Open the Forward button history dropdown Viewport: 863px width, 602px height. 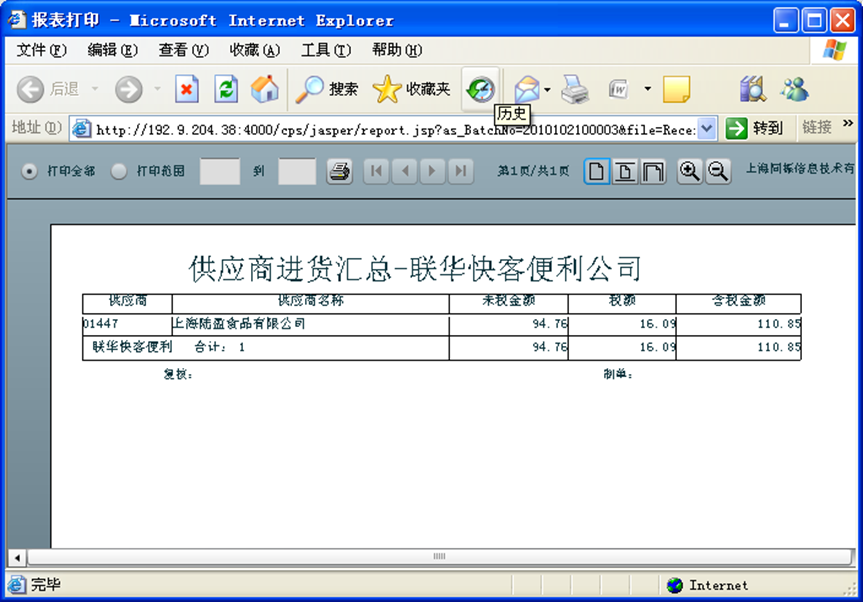tap(157, 89)
